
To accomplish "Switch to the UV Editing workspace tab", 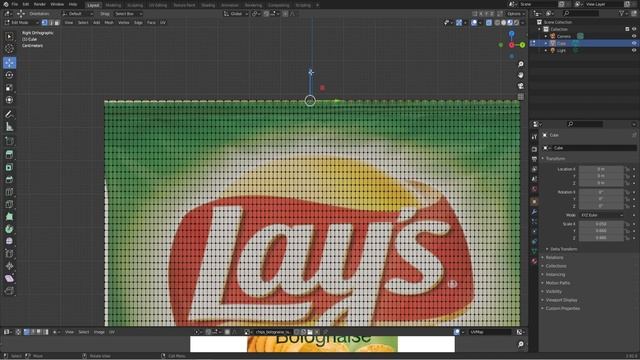I will pos(158,5).
